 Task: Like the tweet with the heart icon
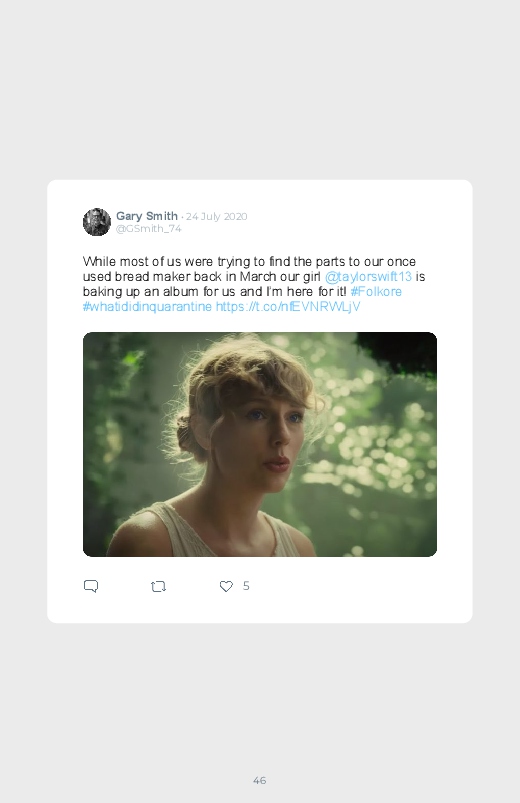coord(226,586)
